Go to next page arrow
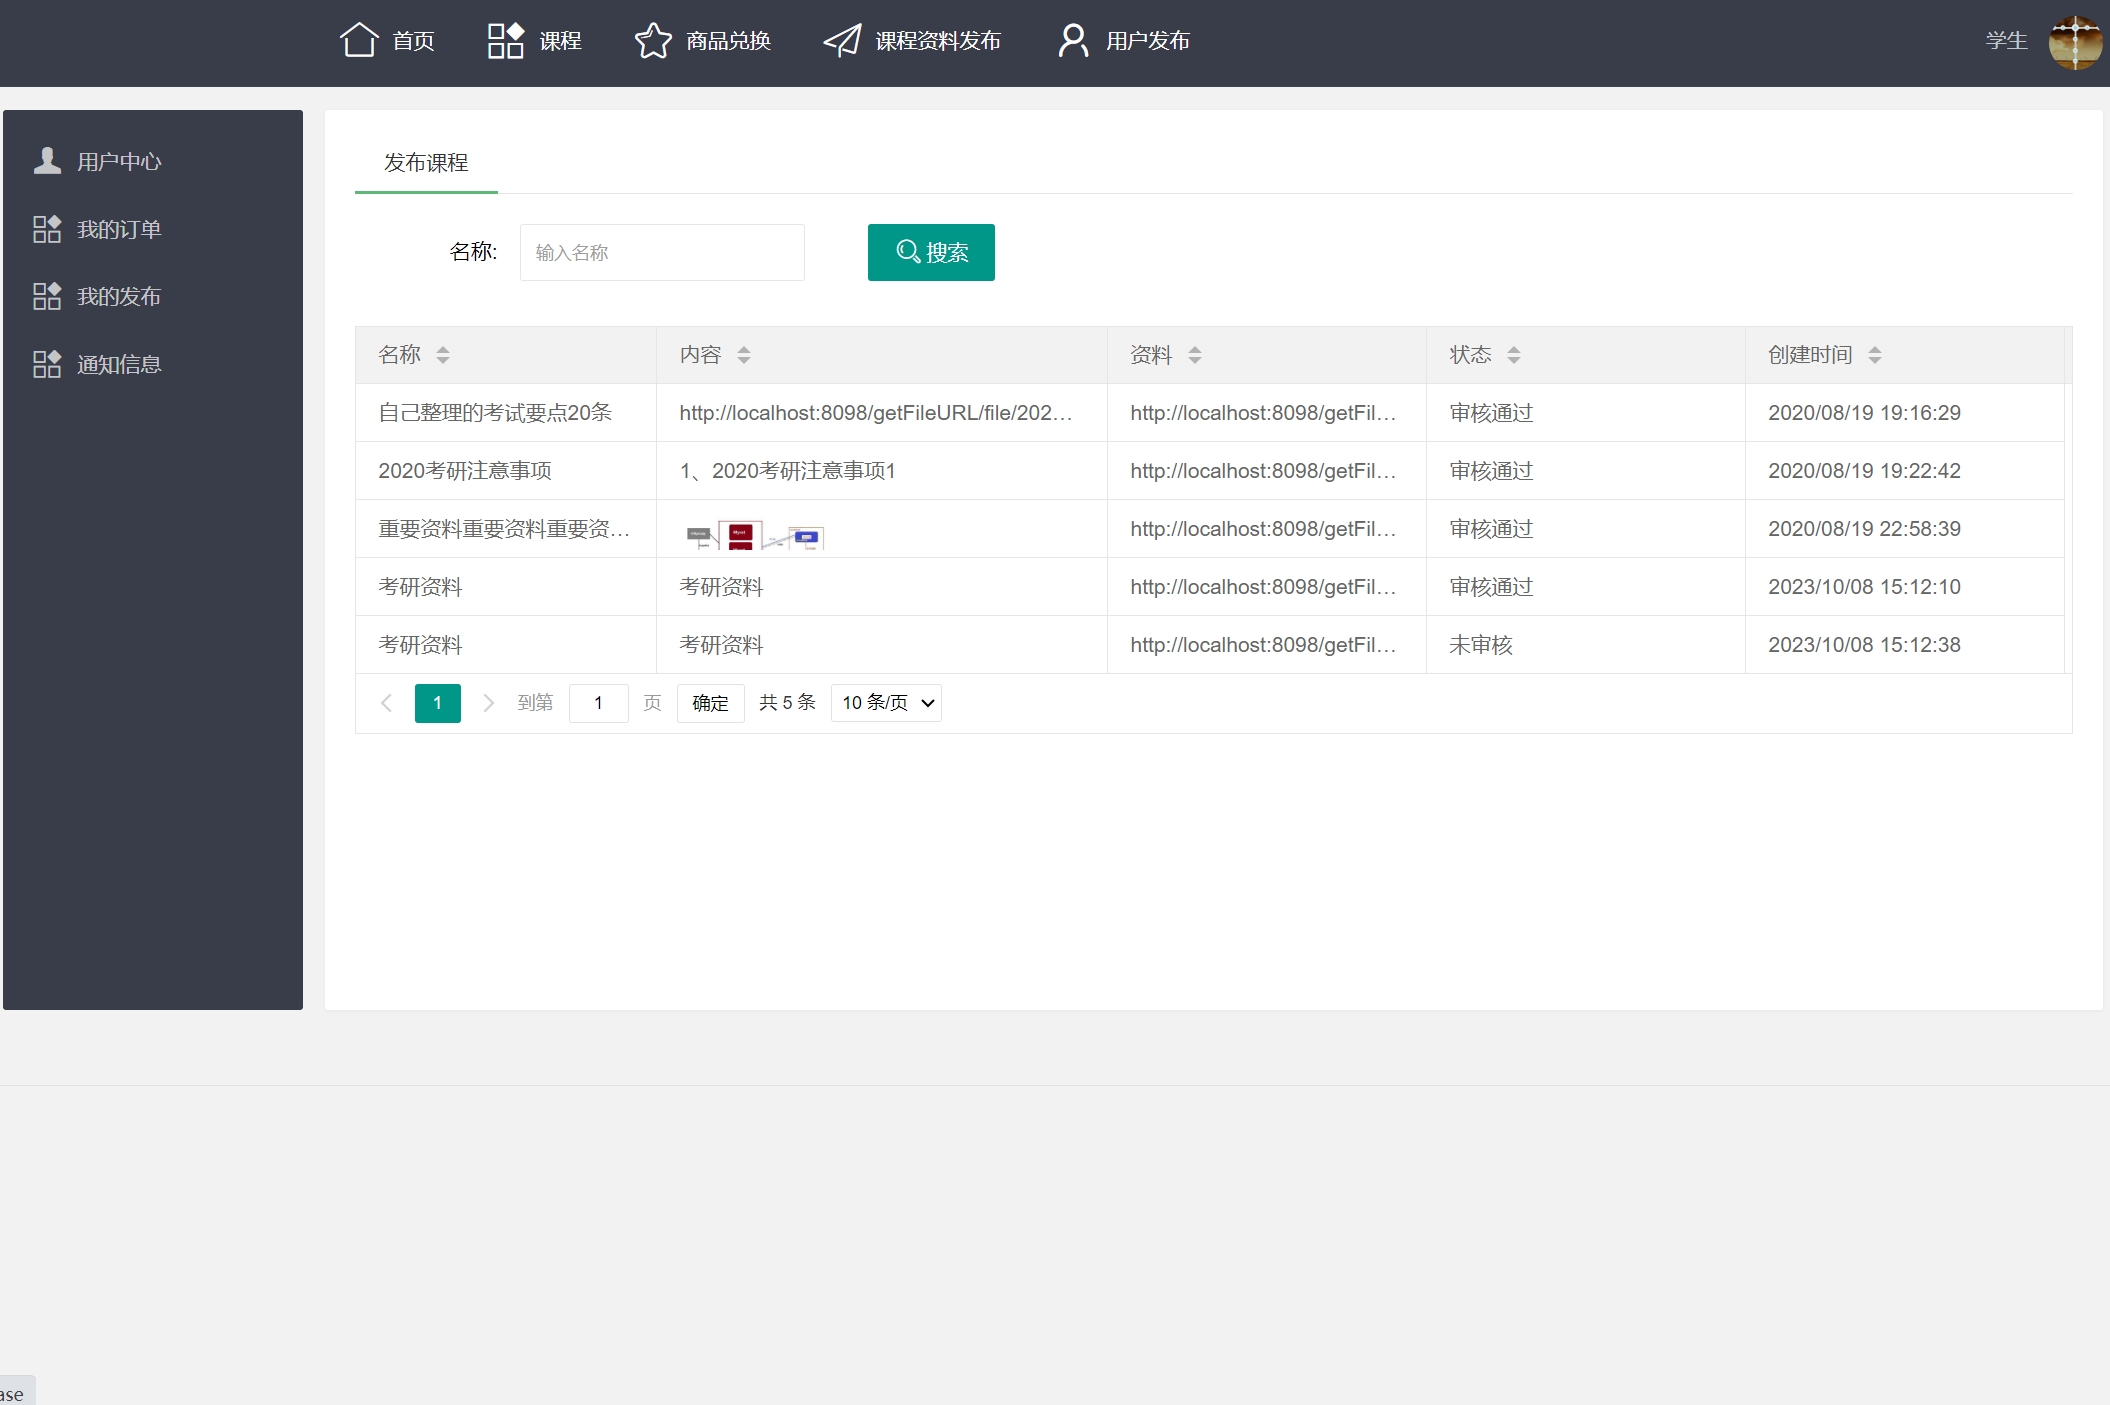Viewport: 2110px width, 1405px height. pos(488,703)
